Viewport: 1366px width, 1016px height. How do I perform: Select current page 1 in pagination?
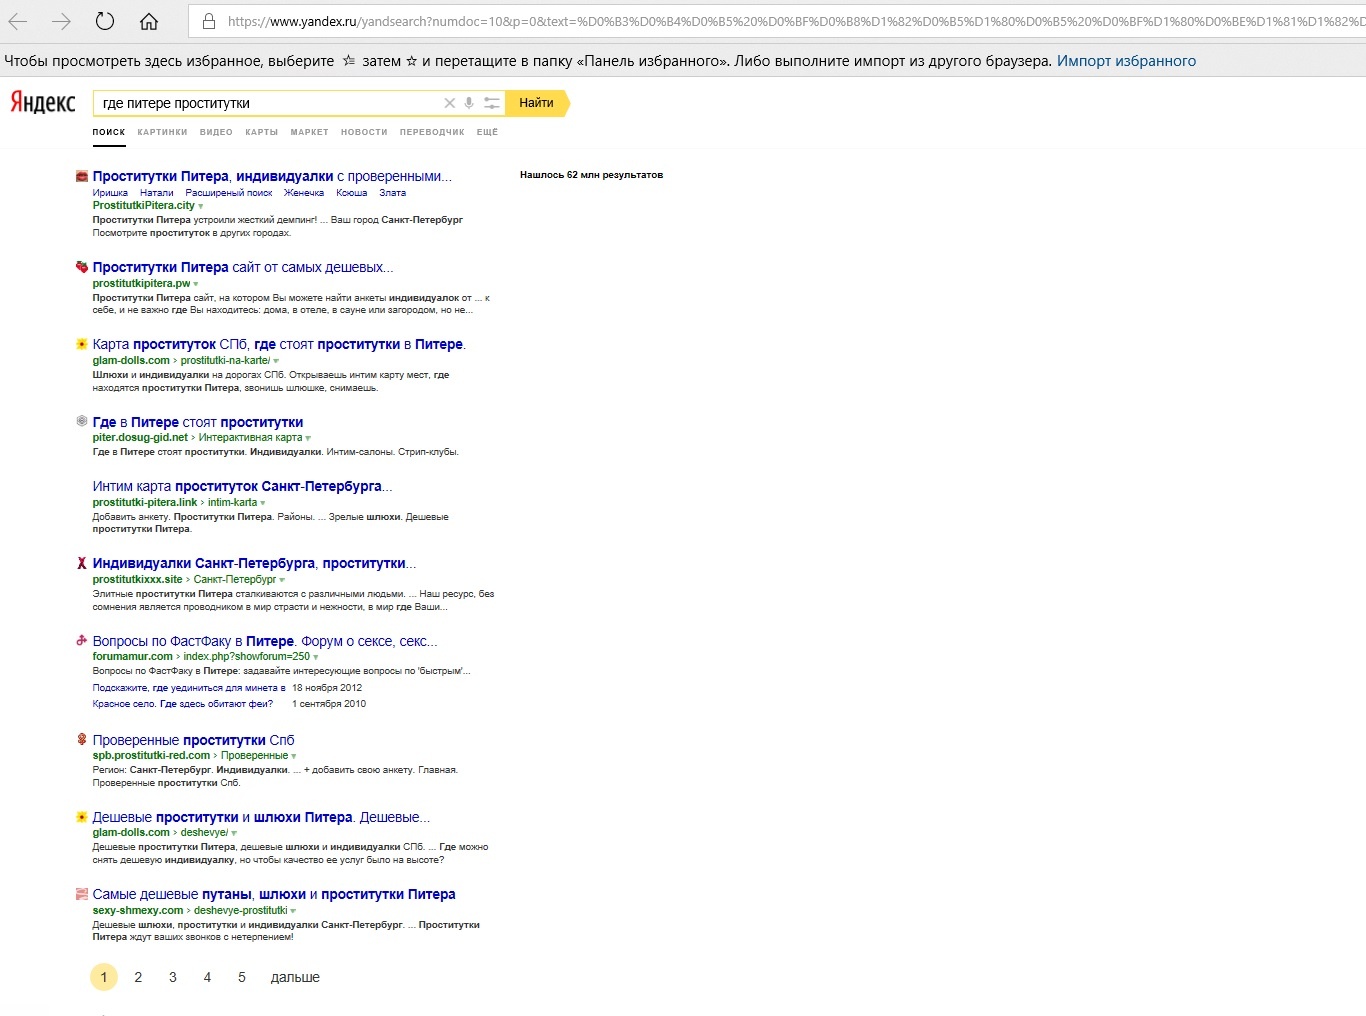pos(104,977)
